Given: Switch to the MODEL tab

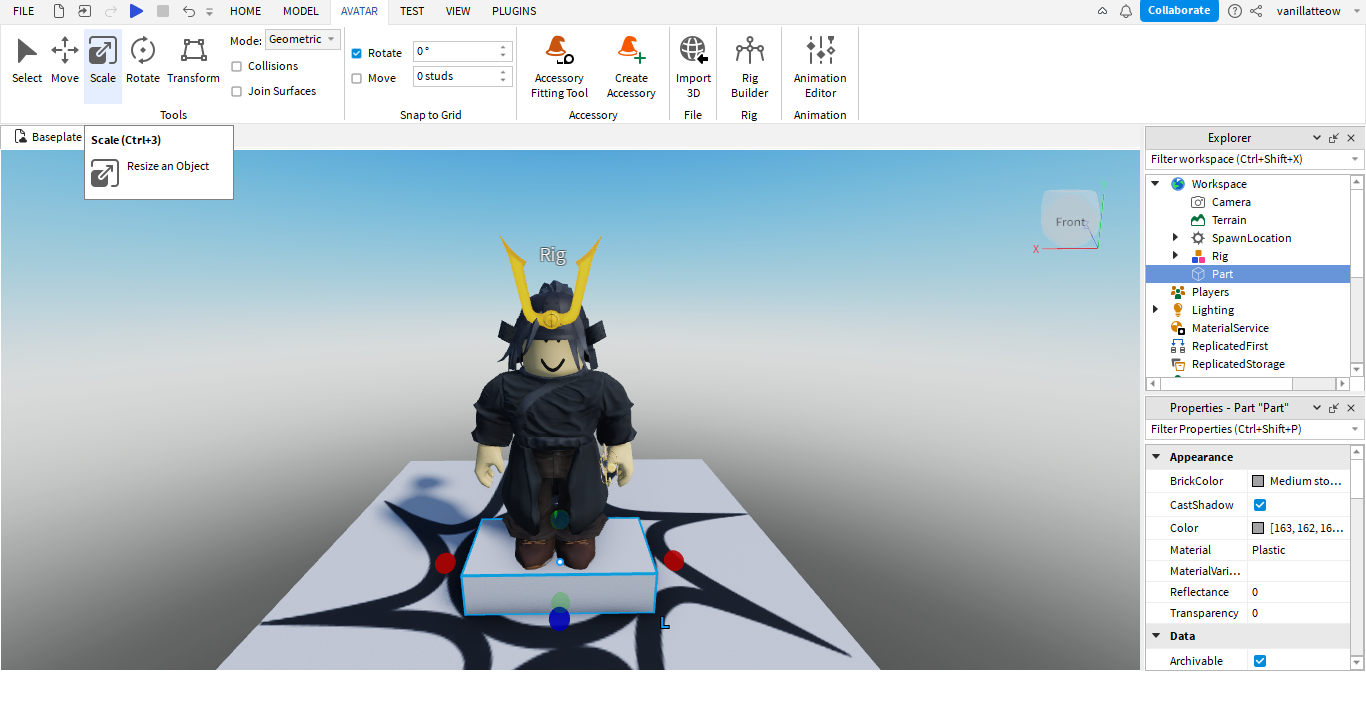Looking at the screenshot, I should (300, 11).
